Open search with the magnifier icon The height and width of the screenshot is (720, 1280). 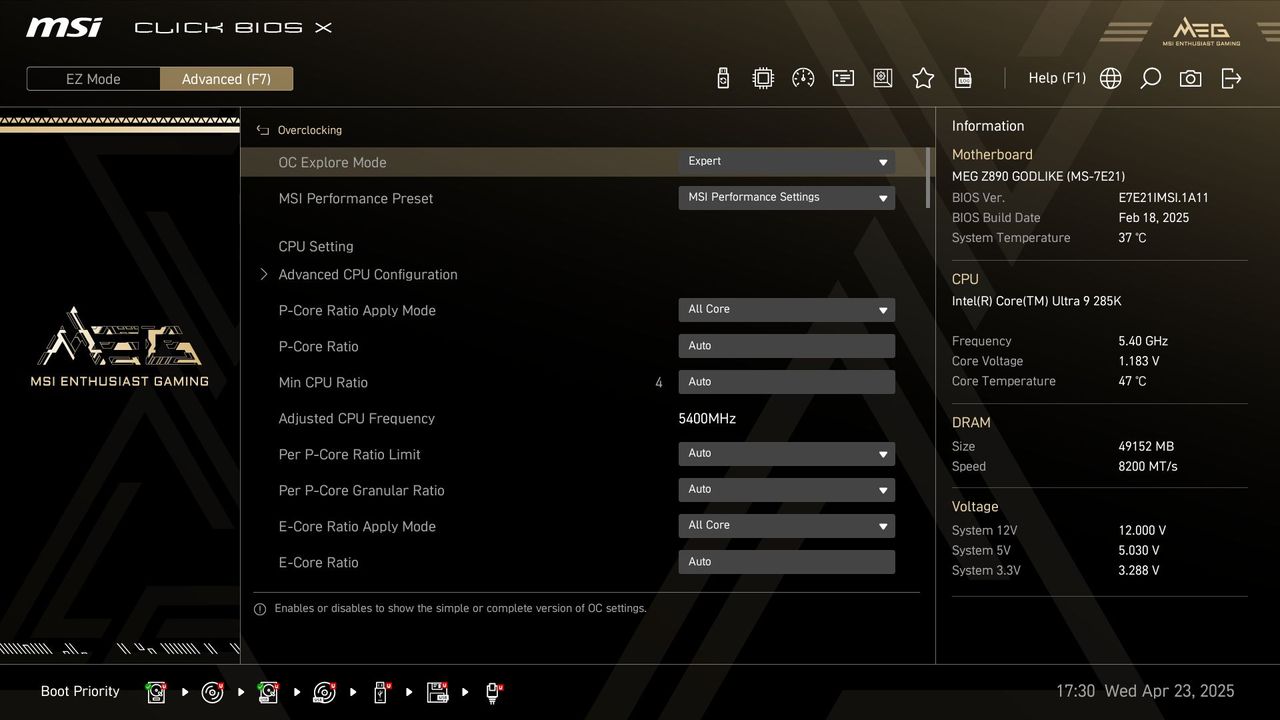click(1150, 78)
